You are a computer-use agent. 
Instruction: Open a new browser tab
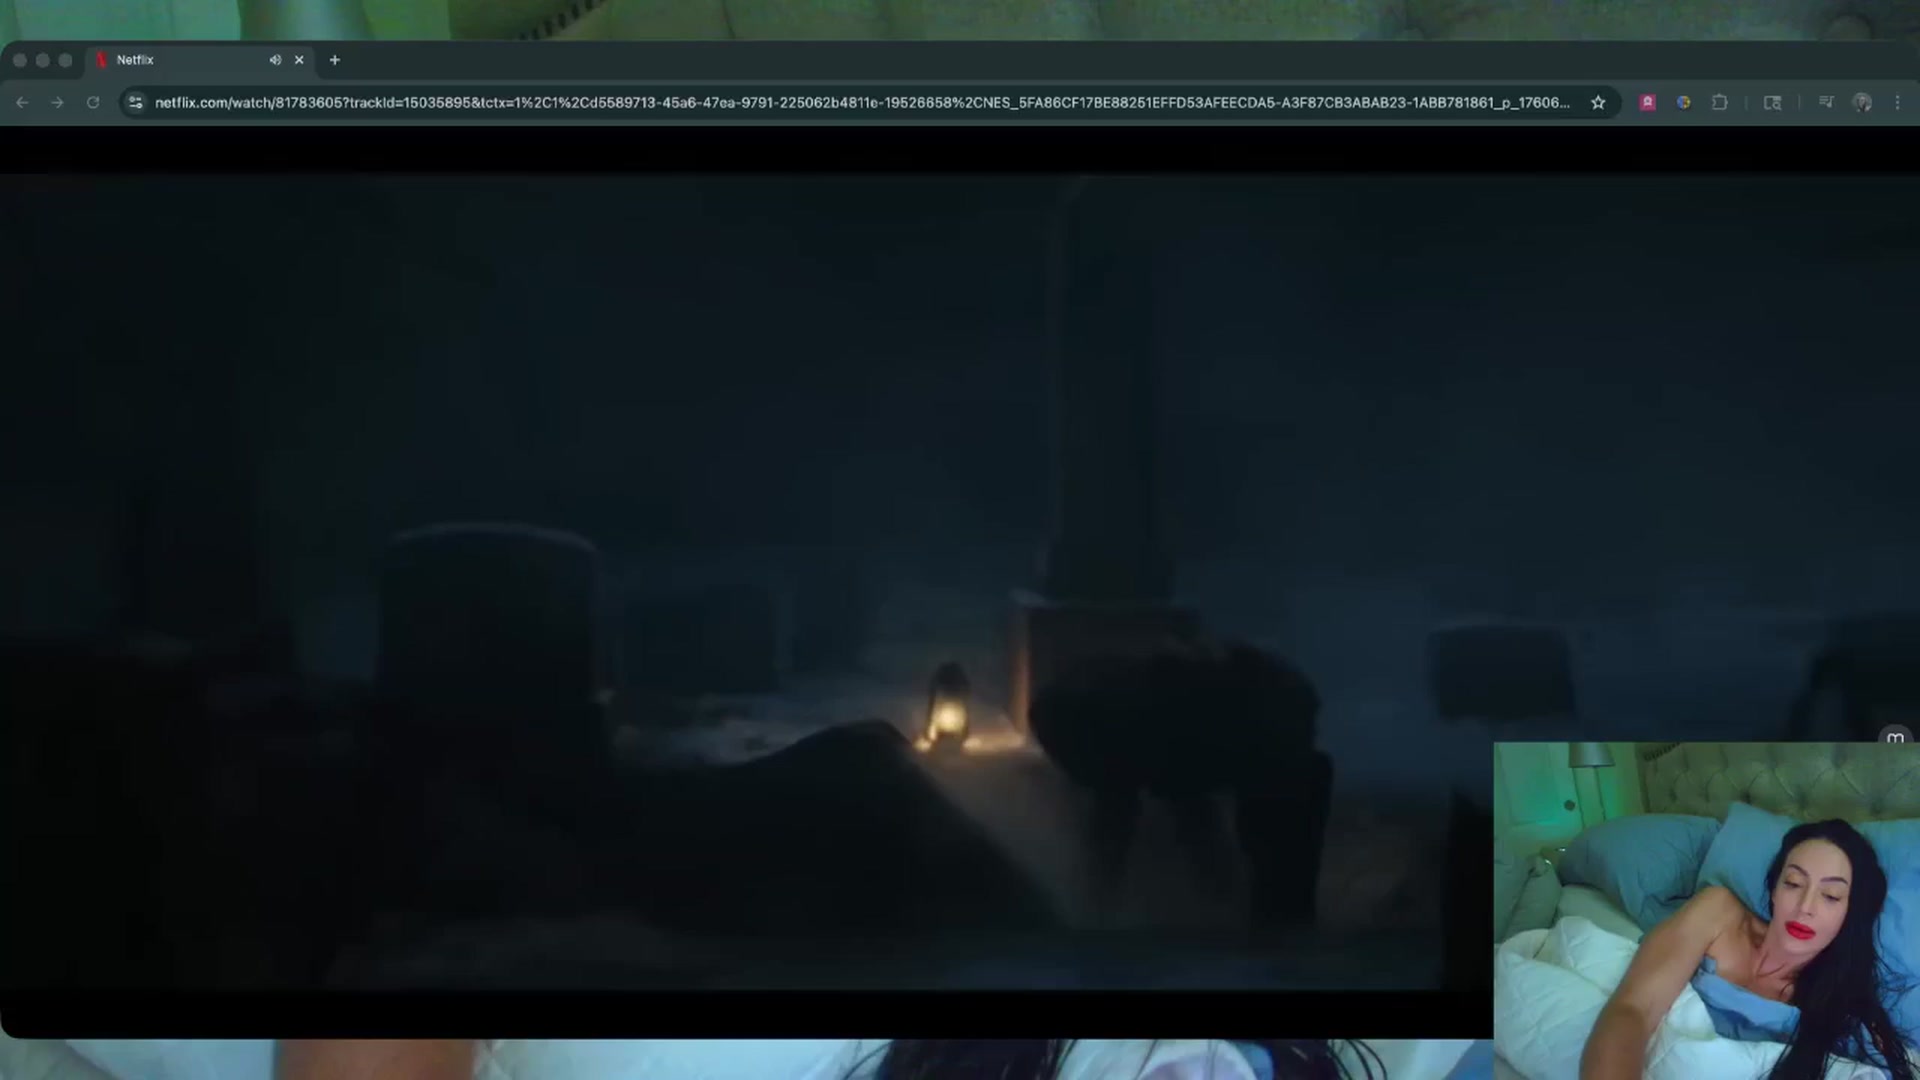[335, 60]
